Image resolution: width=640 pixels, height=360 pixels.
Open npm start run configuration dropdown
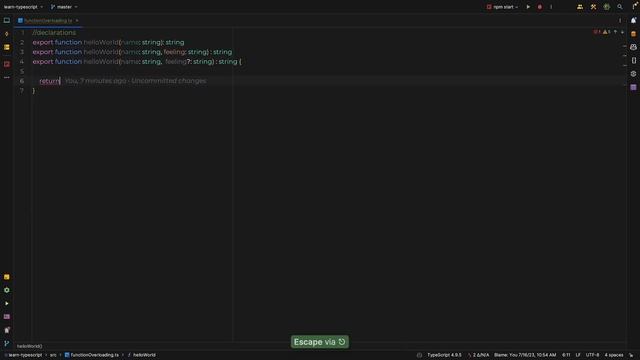click(502, 7)
